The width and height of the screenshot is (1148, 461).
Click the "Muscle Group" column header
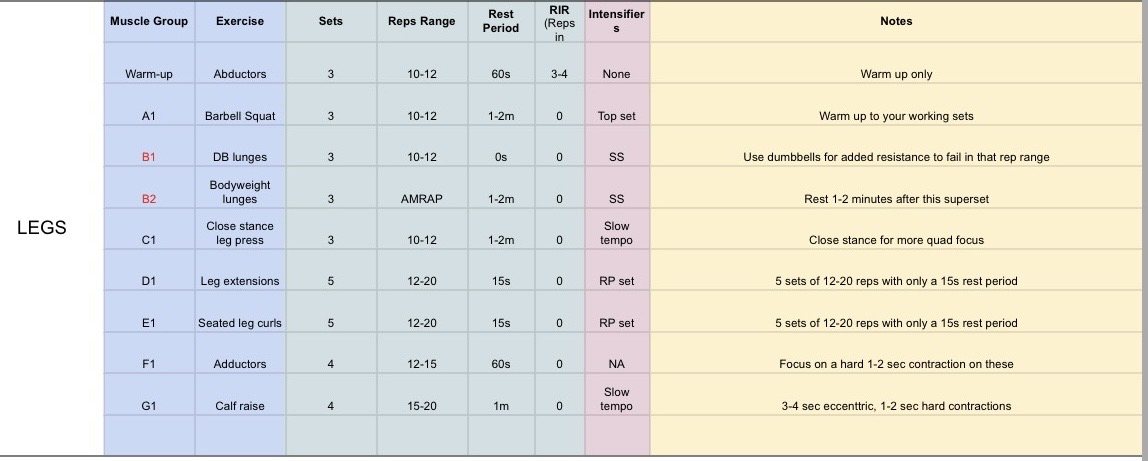click(149, 21)
